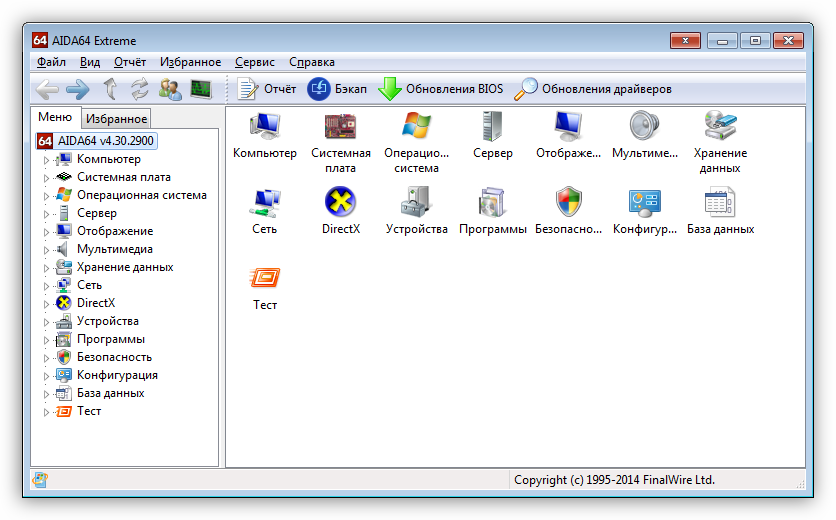
Task: Click the green forward arrow in toolbar
Action: pos(78,89)
